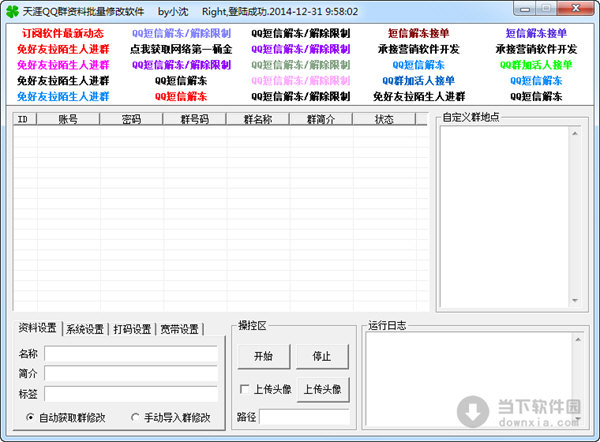
Task: Click the 上传头像 button
Action: pyautogui.click(x=323, y=390)
